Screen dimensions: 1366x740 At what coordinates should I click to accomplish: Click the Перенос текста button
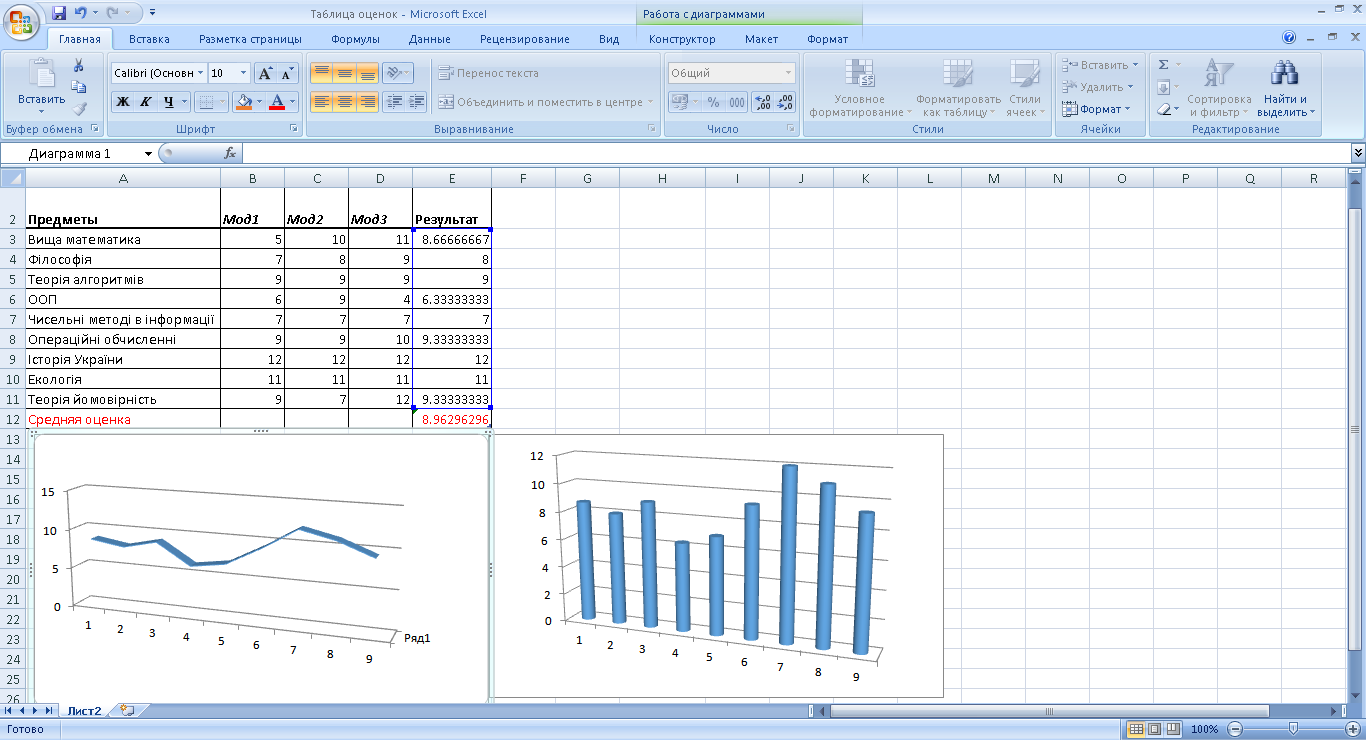click(x=488, y=73)
